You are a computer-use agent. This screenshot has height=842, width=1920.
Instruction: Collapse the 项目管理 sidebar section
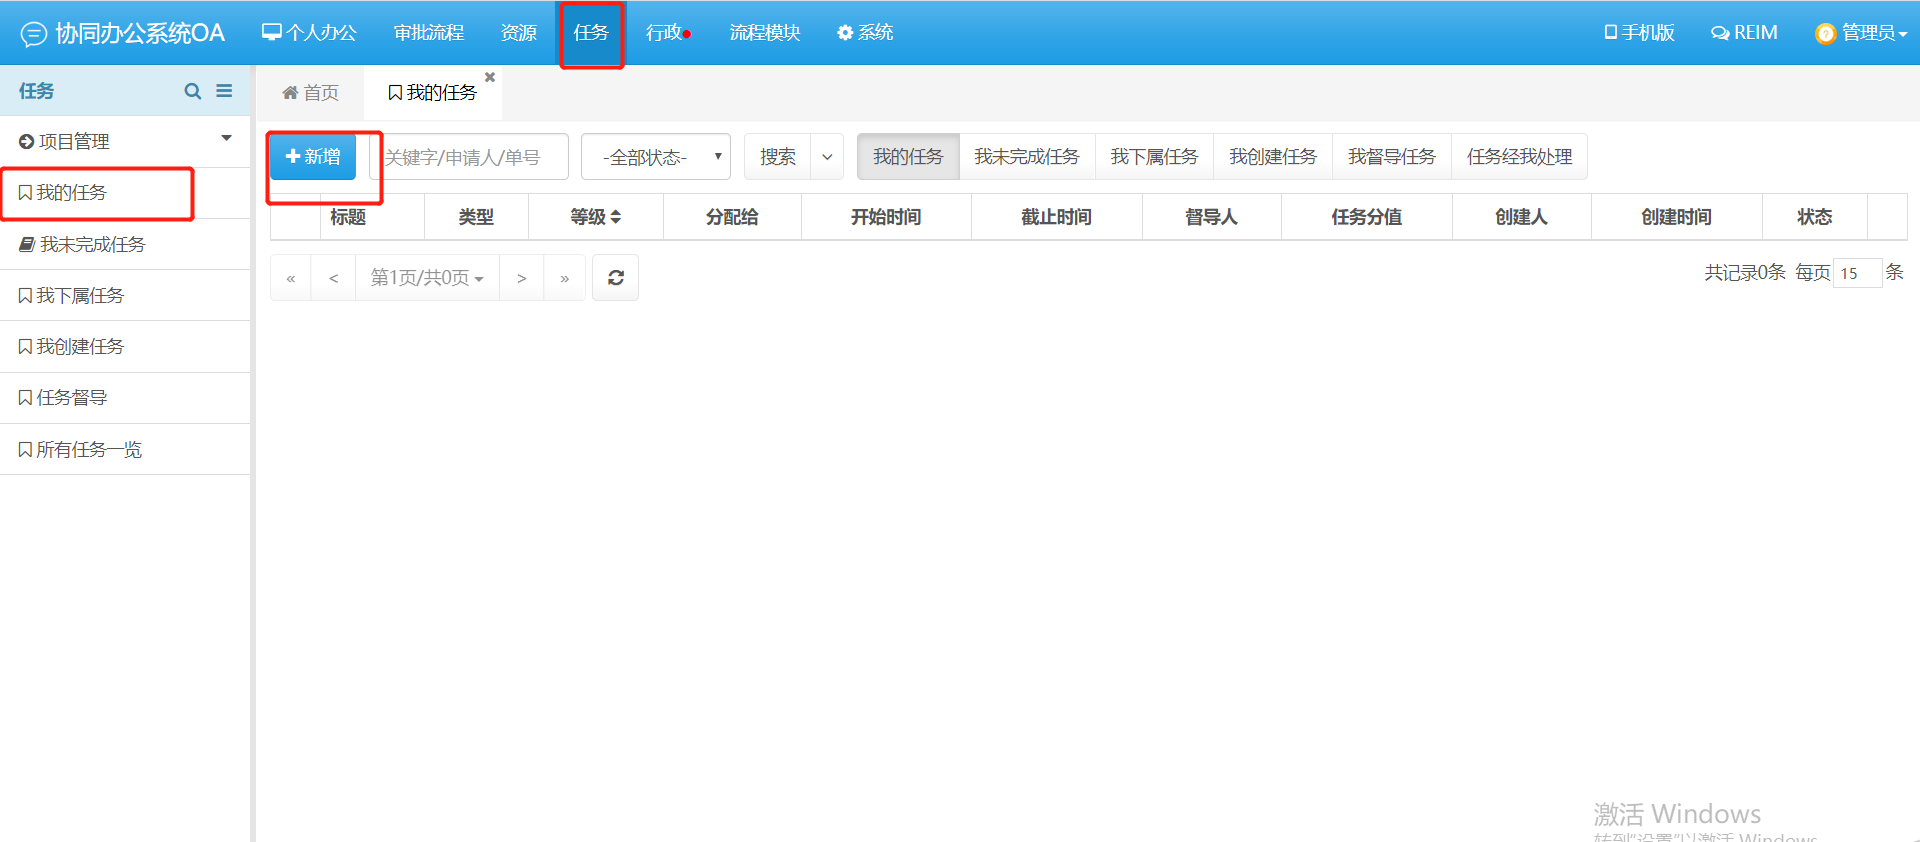pyautogui.click(x=125, y=141)
